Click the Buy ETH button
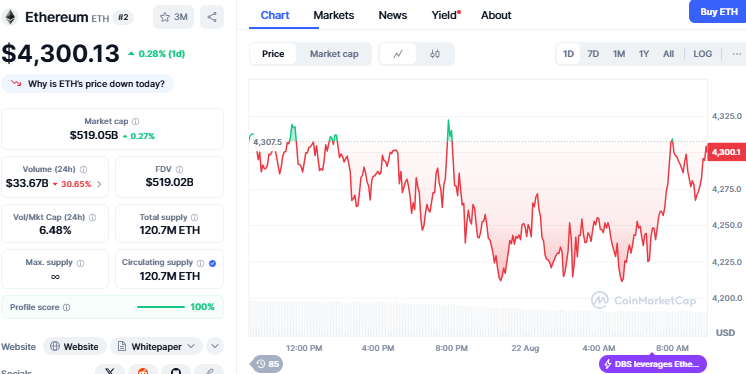This screenshot has width=746, height=374. (718, 12)
